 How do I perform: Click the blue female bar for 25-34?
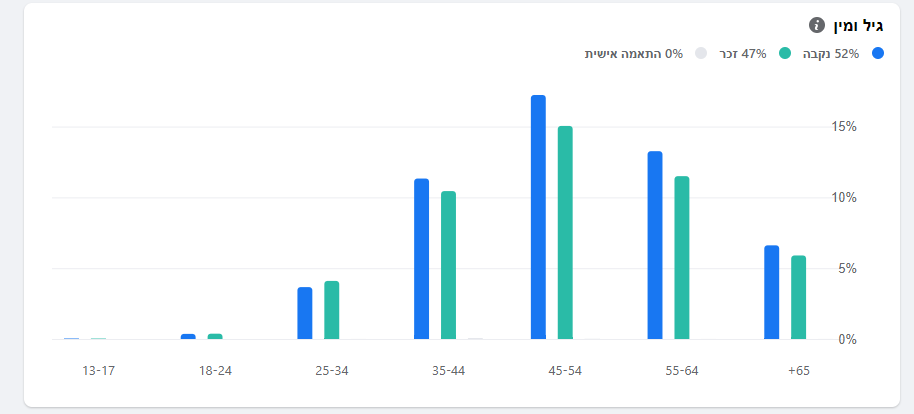pos(304,314)
